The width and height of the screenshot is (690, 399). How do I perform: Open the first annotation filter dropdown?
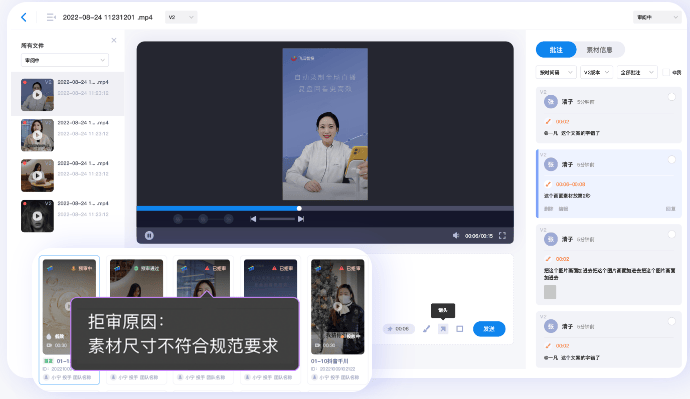556,72
